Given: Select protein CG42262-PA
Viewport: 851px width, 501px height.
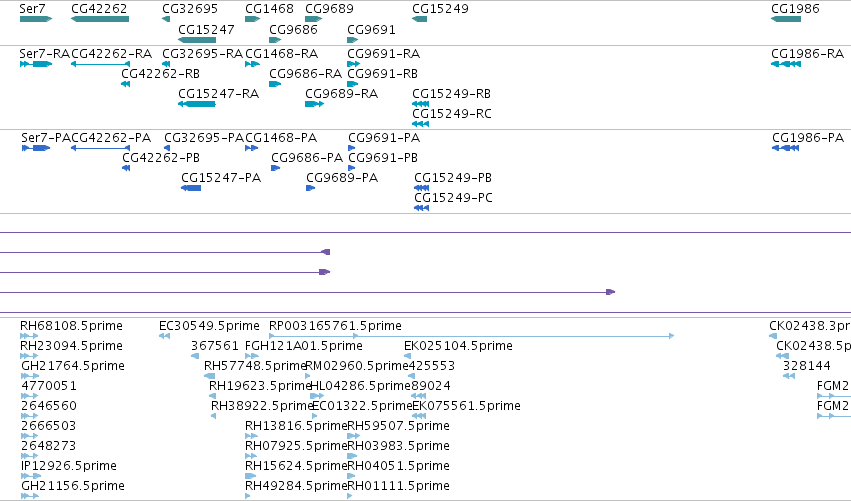Looking at the screenshot, I should pyautogui.click(x=100, y=148).
